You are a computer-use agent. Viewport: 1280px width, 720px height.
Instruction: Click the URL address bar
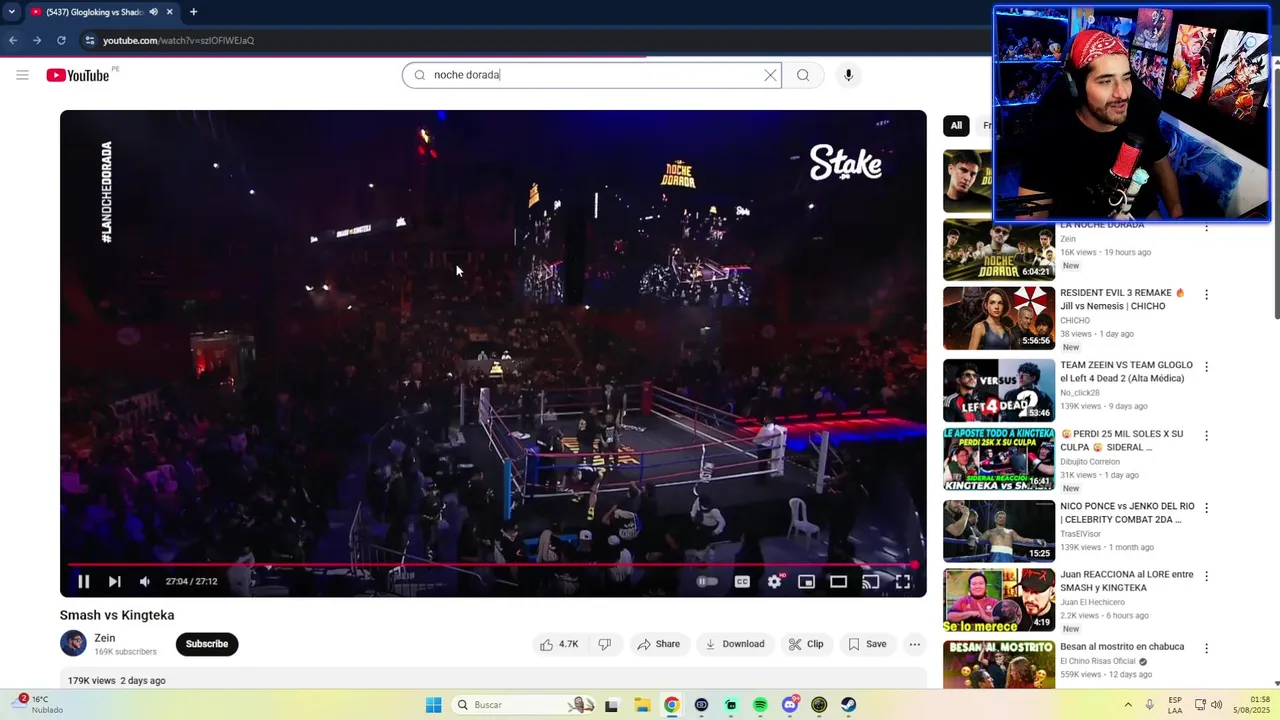point(540,40)
